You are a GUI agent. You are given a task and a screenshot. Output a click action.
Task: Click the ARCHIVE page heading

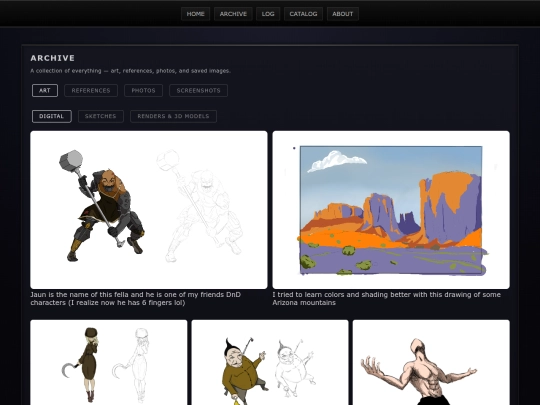(53, 58)
